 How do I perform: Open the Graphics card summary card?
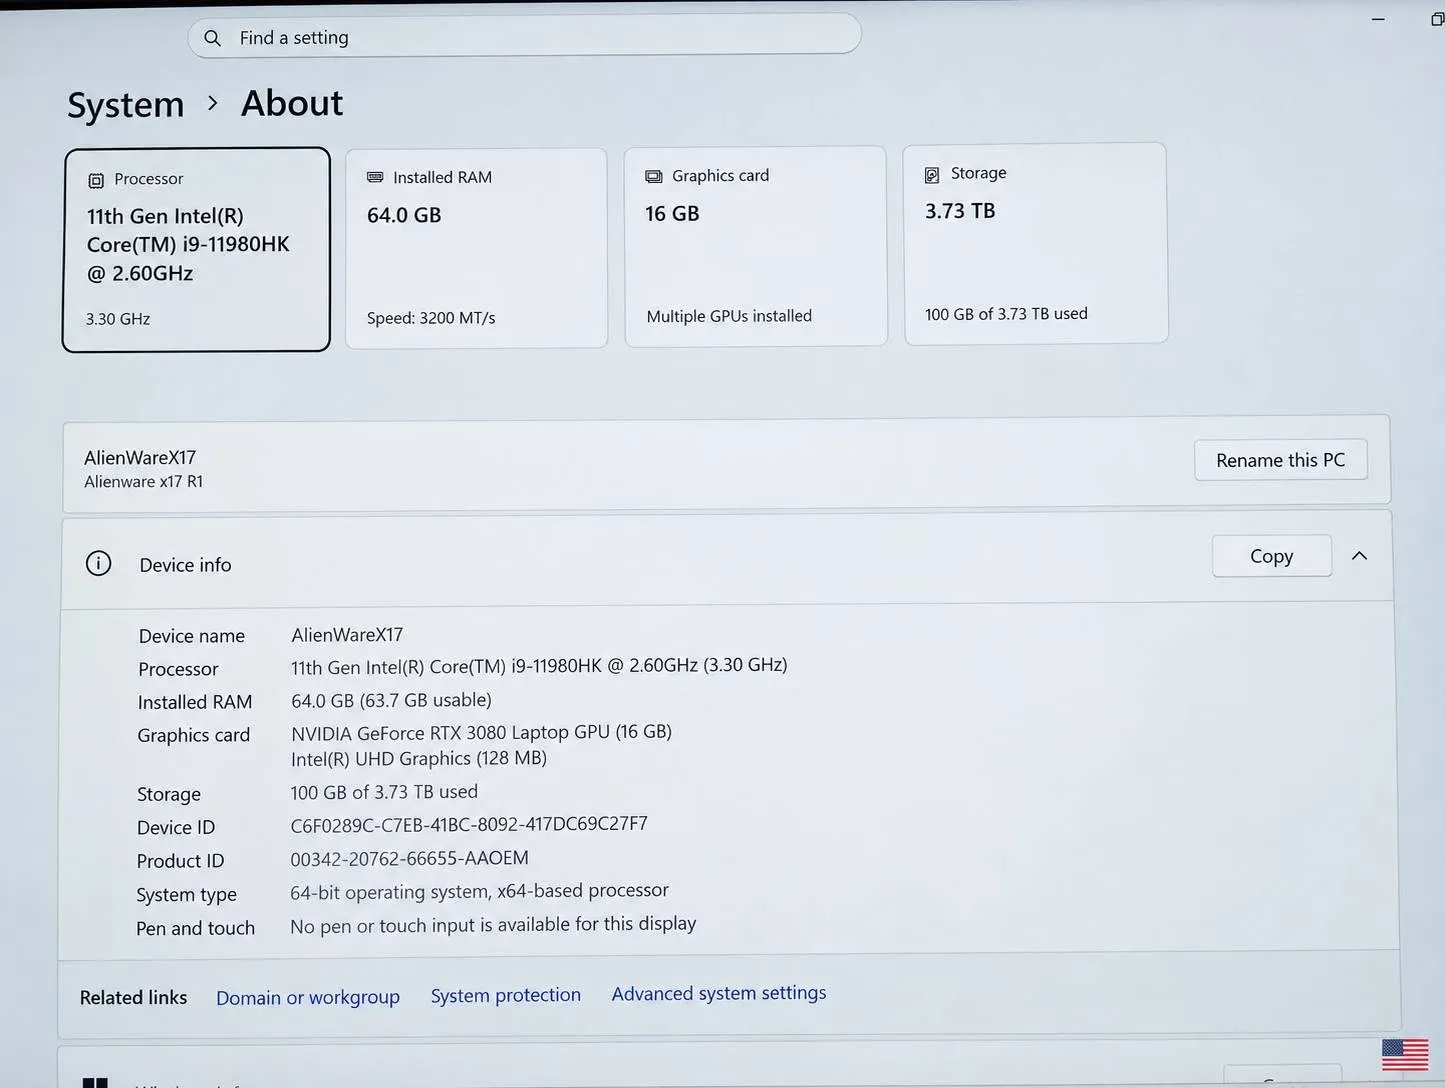755,246
